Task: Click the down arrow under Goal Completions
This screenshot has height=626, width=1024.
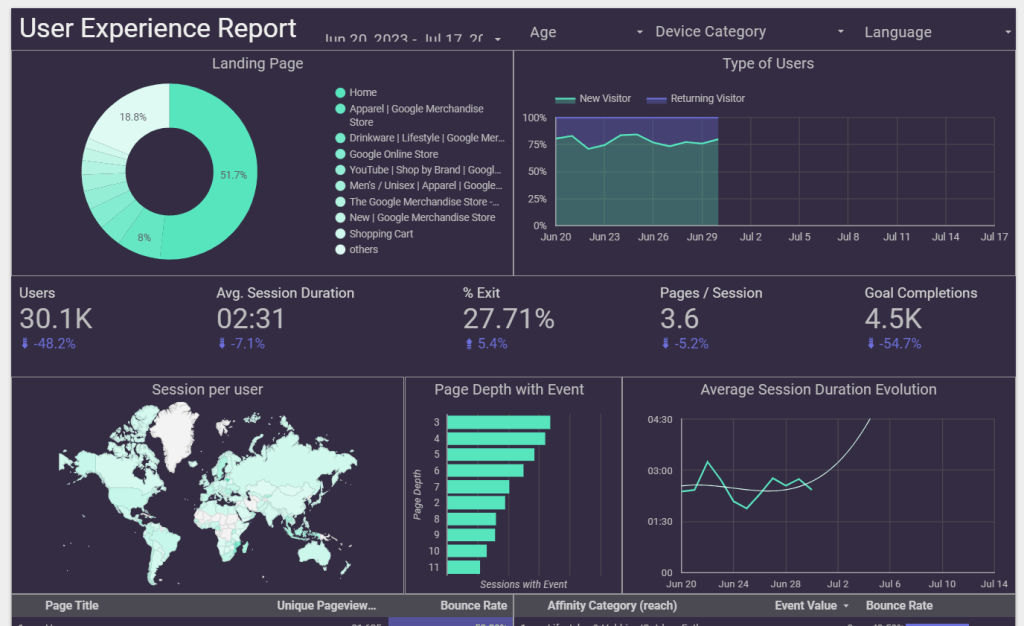Action: tap(870, 344)
